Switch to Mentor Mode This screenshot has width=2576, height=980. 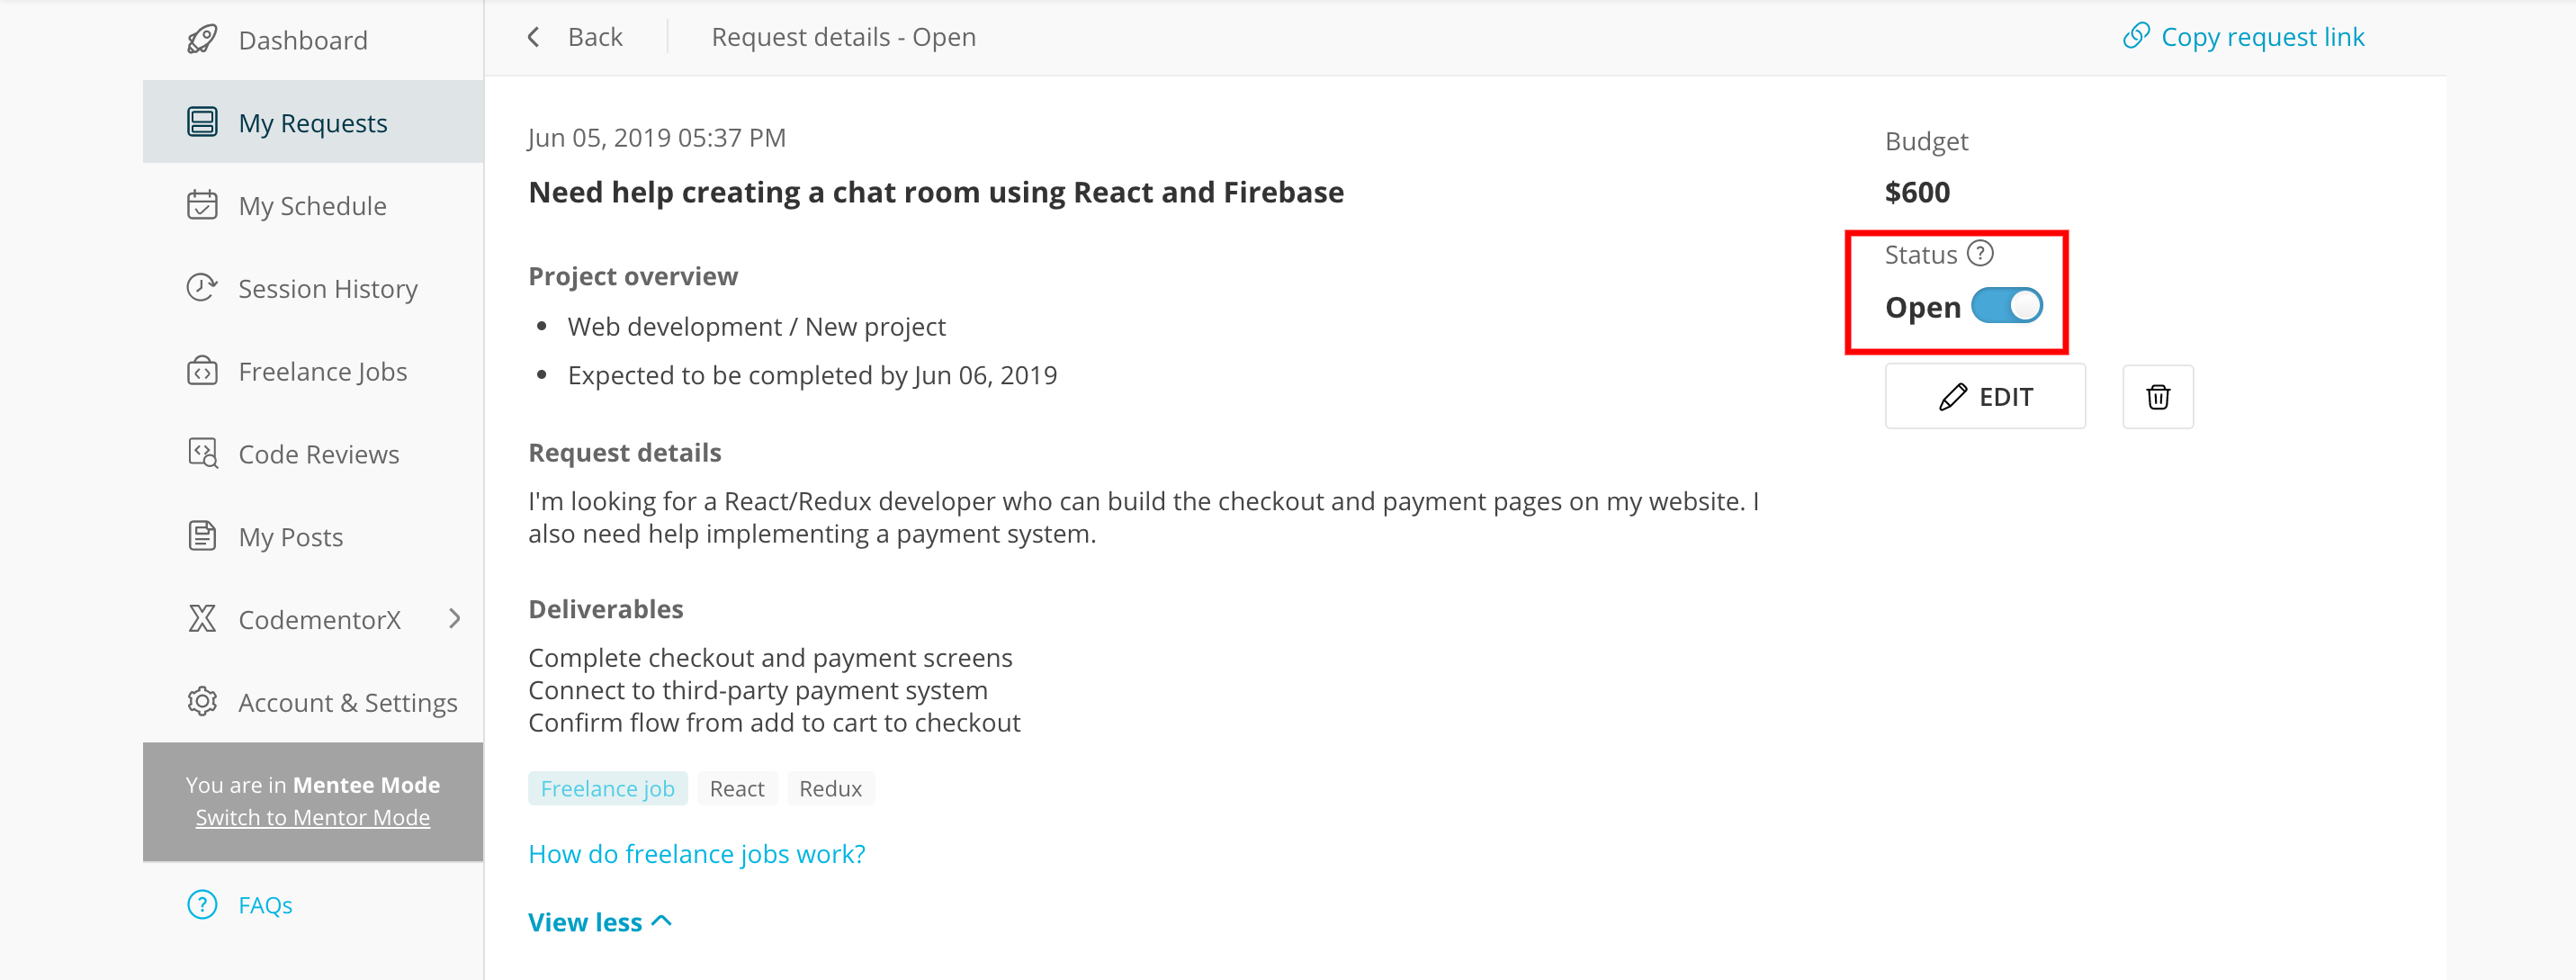tap(312, 818)
